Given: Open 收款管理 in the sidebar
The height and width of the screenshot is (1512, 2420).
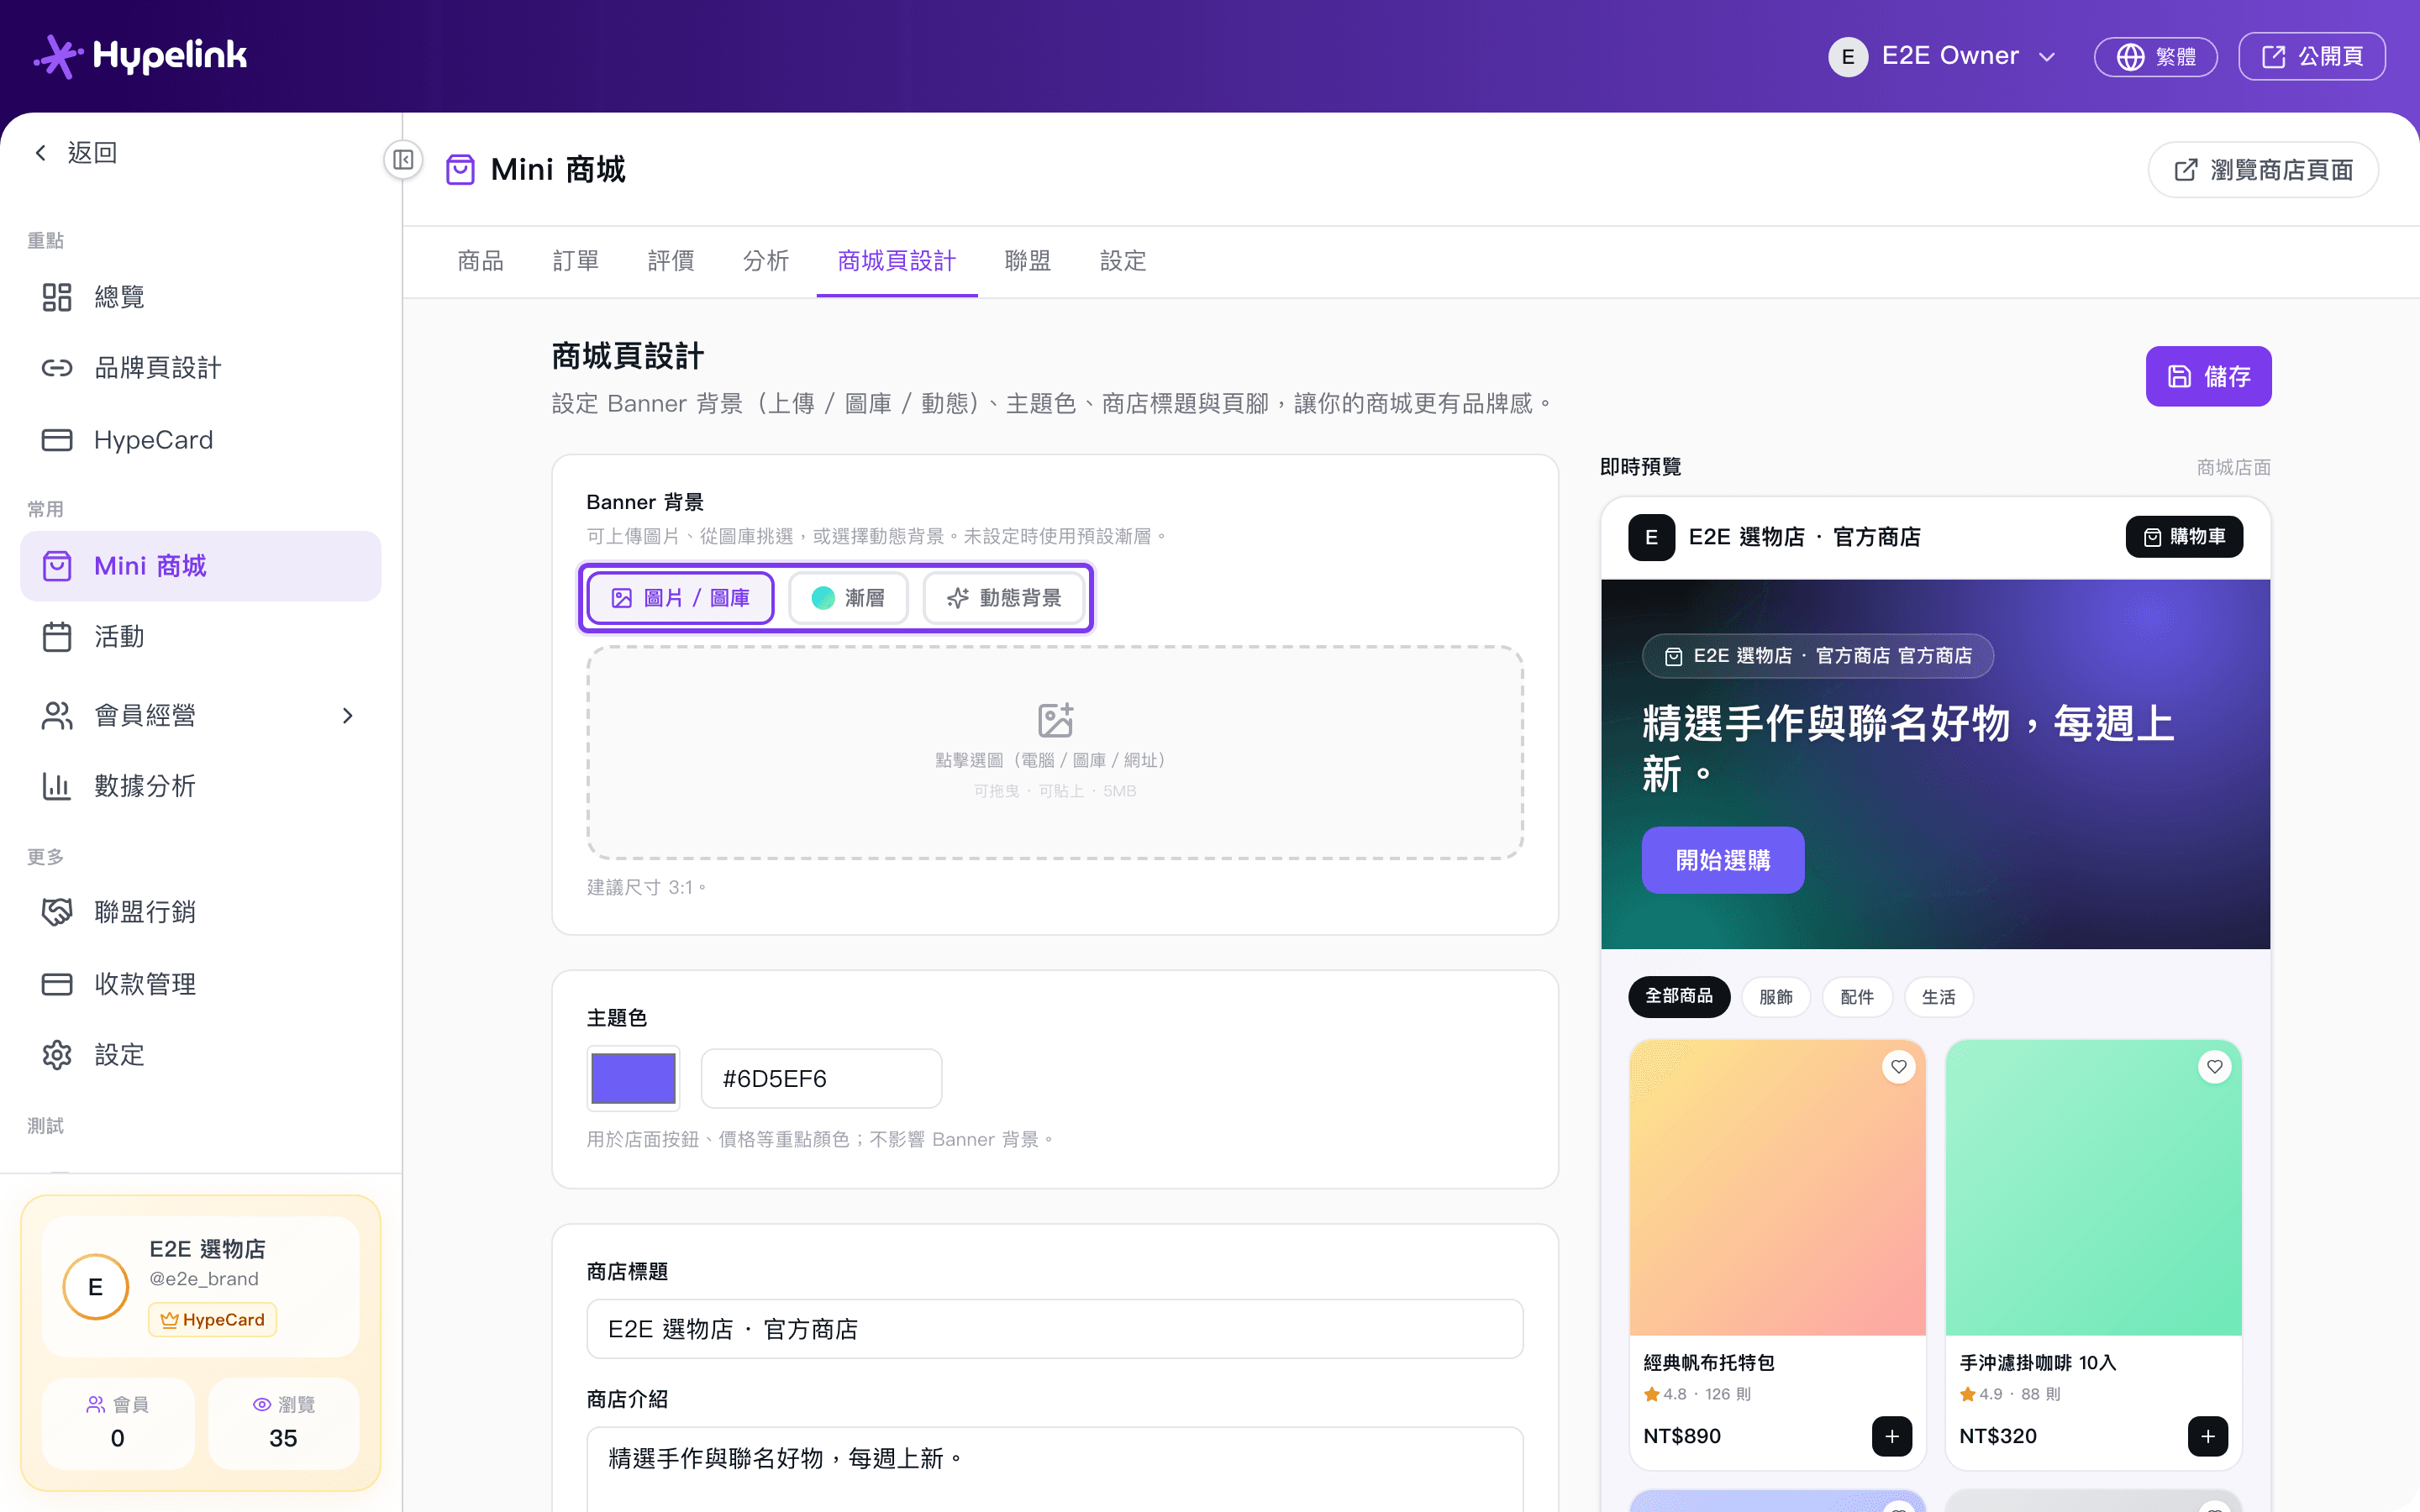Looking at the screenshot, I should pyautogui.click(x=200, y=984).
